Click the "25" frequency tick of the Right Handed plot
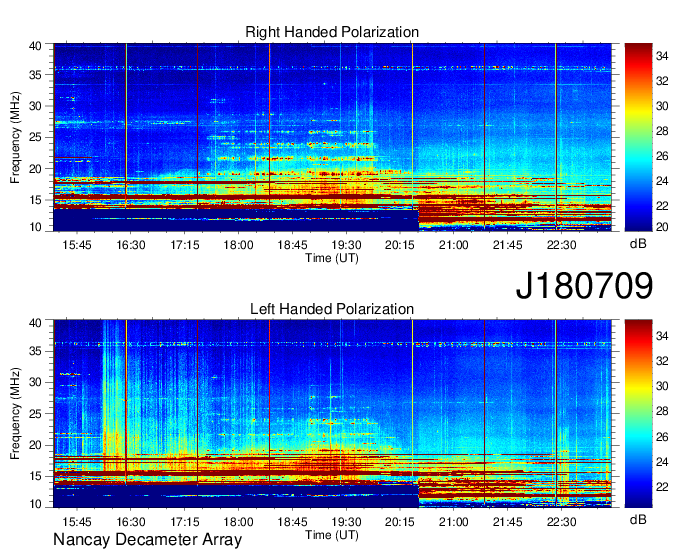 [36, 137]
